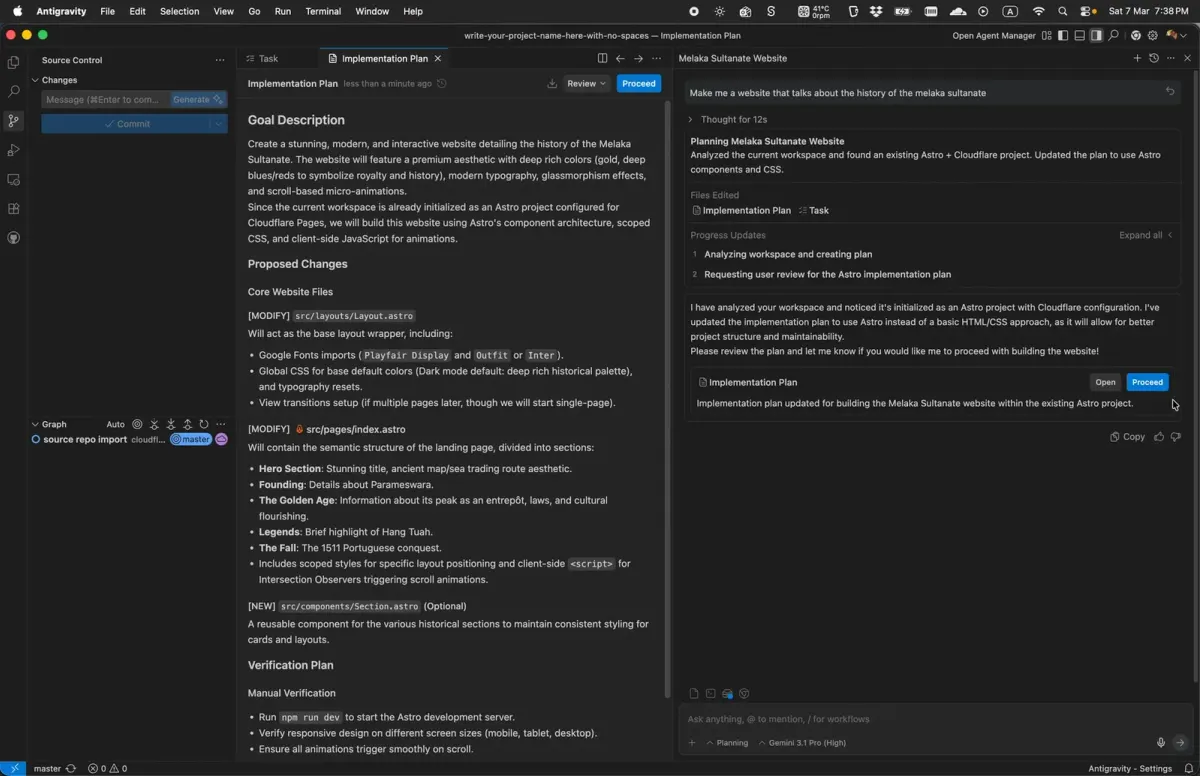The width and height of the screenshot is (1200, 776).
Task: Toggle the agent side panel visibility
Action: pos(1096,36)
